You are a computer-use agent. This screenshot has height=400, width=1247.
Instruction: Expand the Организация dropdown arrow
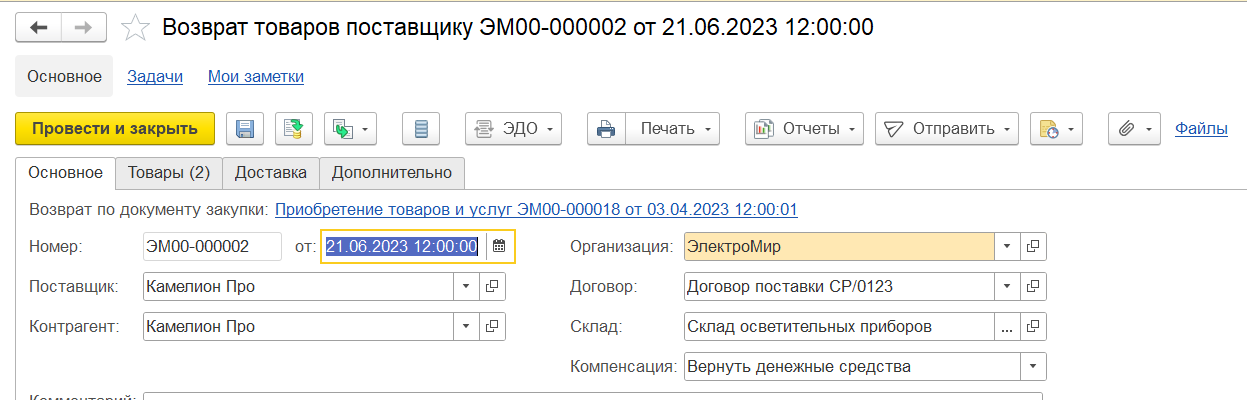(x=1007, y=246)
